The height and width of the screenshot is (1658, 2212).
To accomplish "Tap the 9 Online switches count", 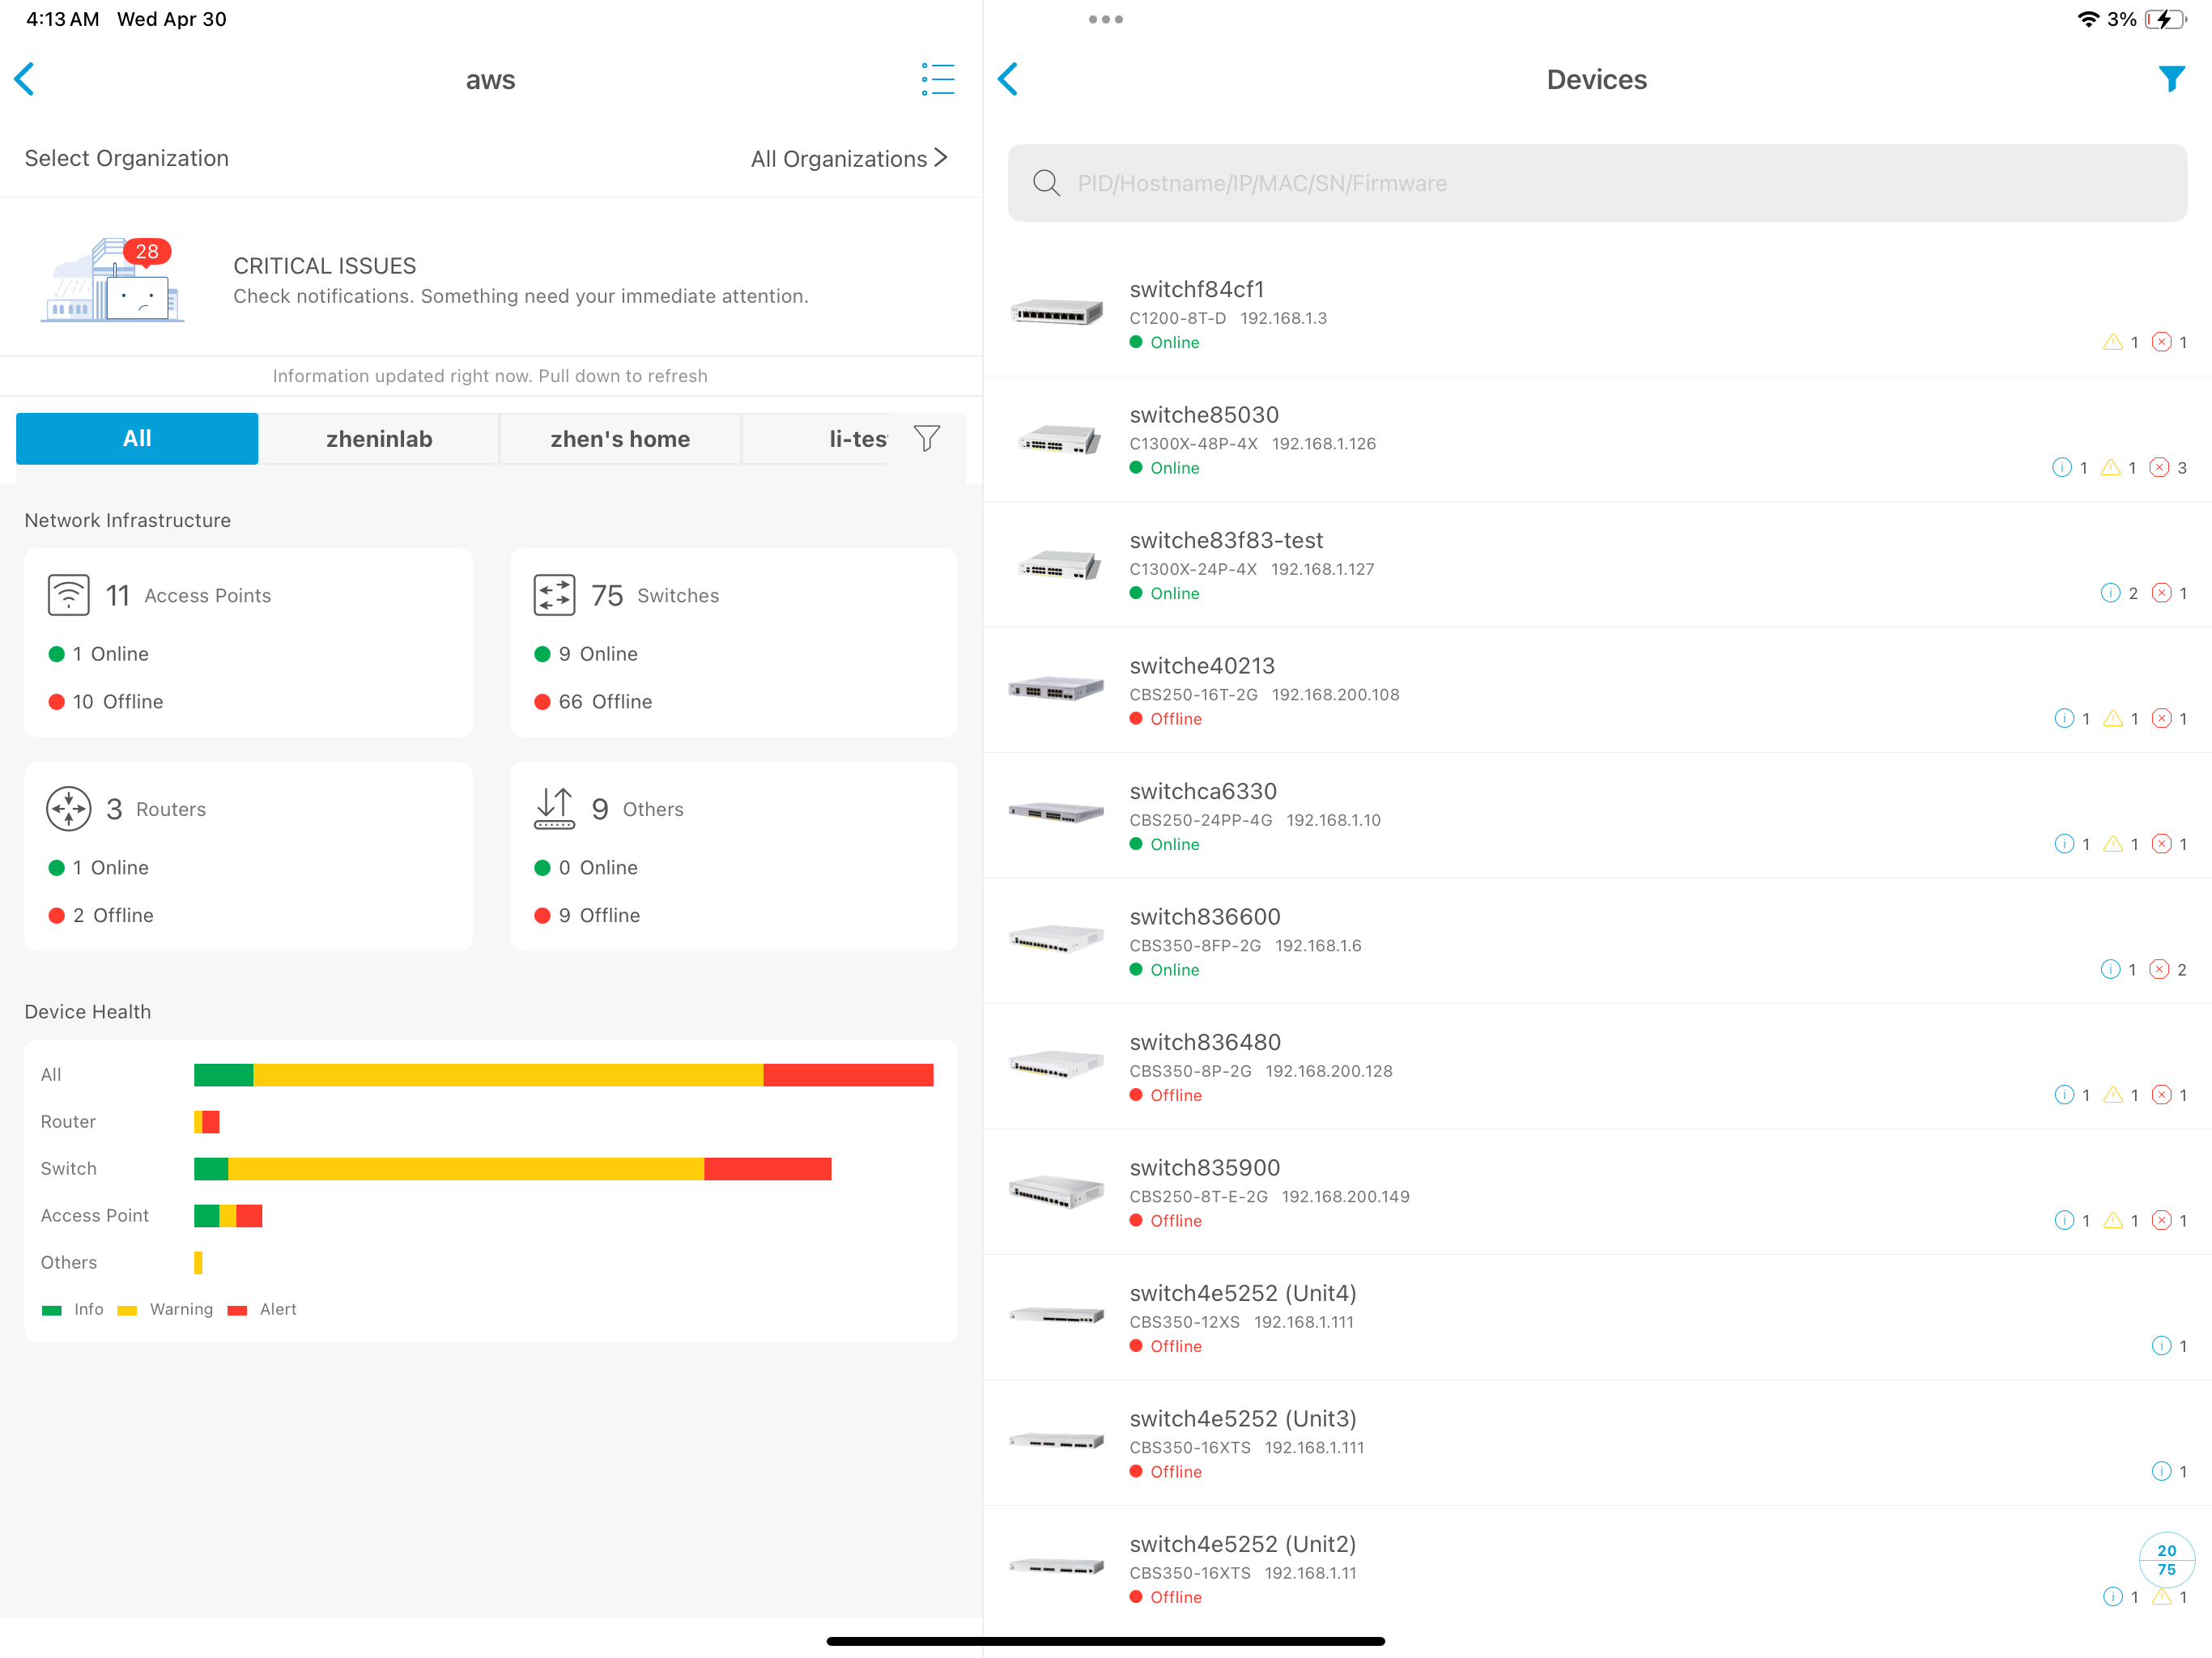I will (586, 654).
